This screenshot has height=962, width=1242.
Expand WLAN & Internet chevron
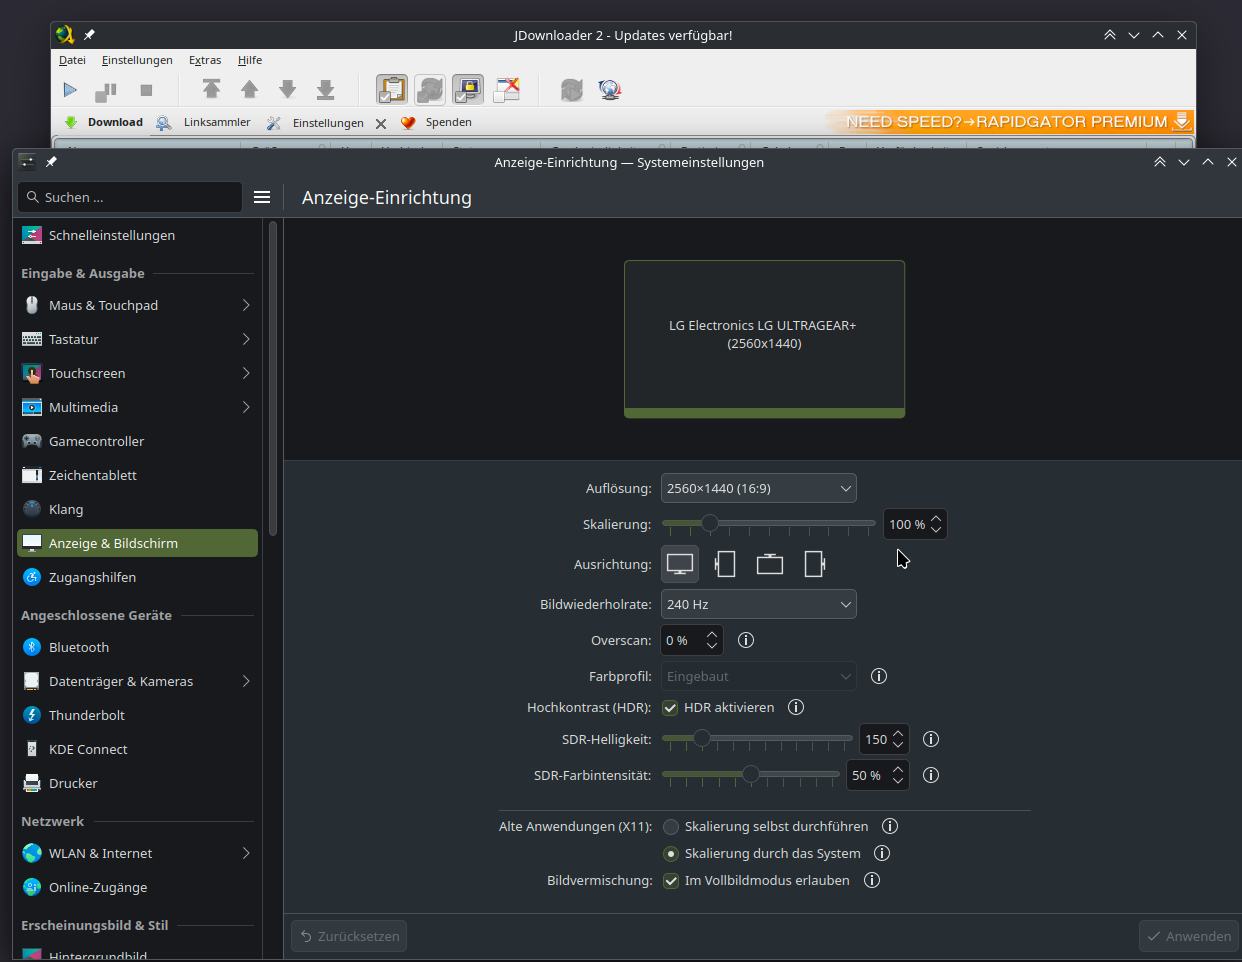point(246,853)
